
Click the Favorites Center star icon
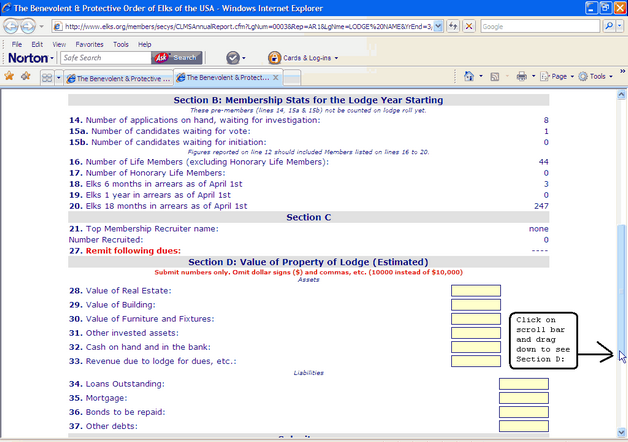point(10,76)
